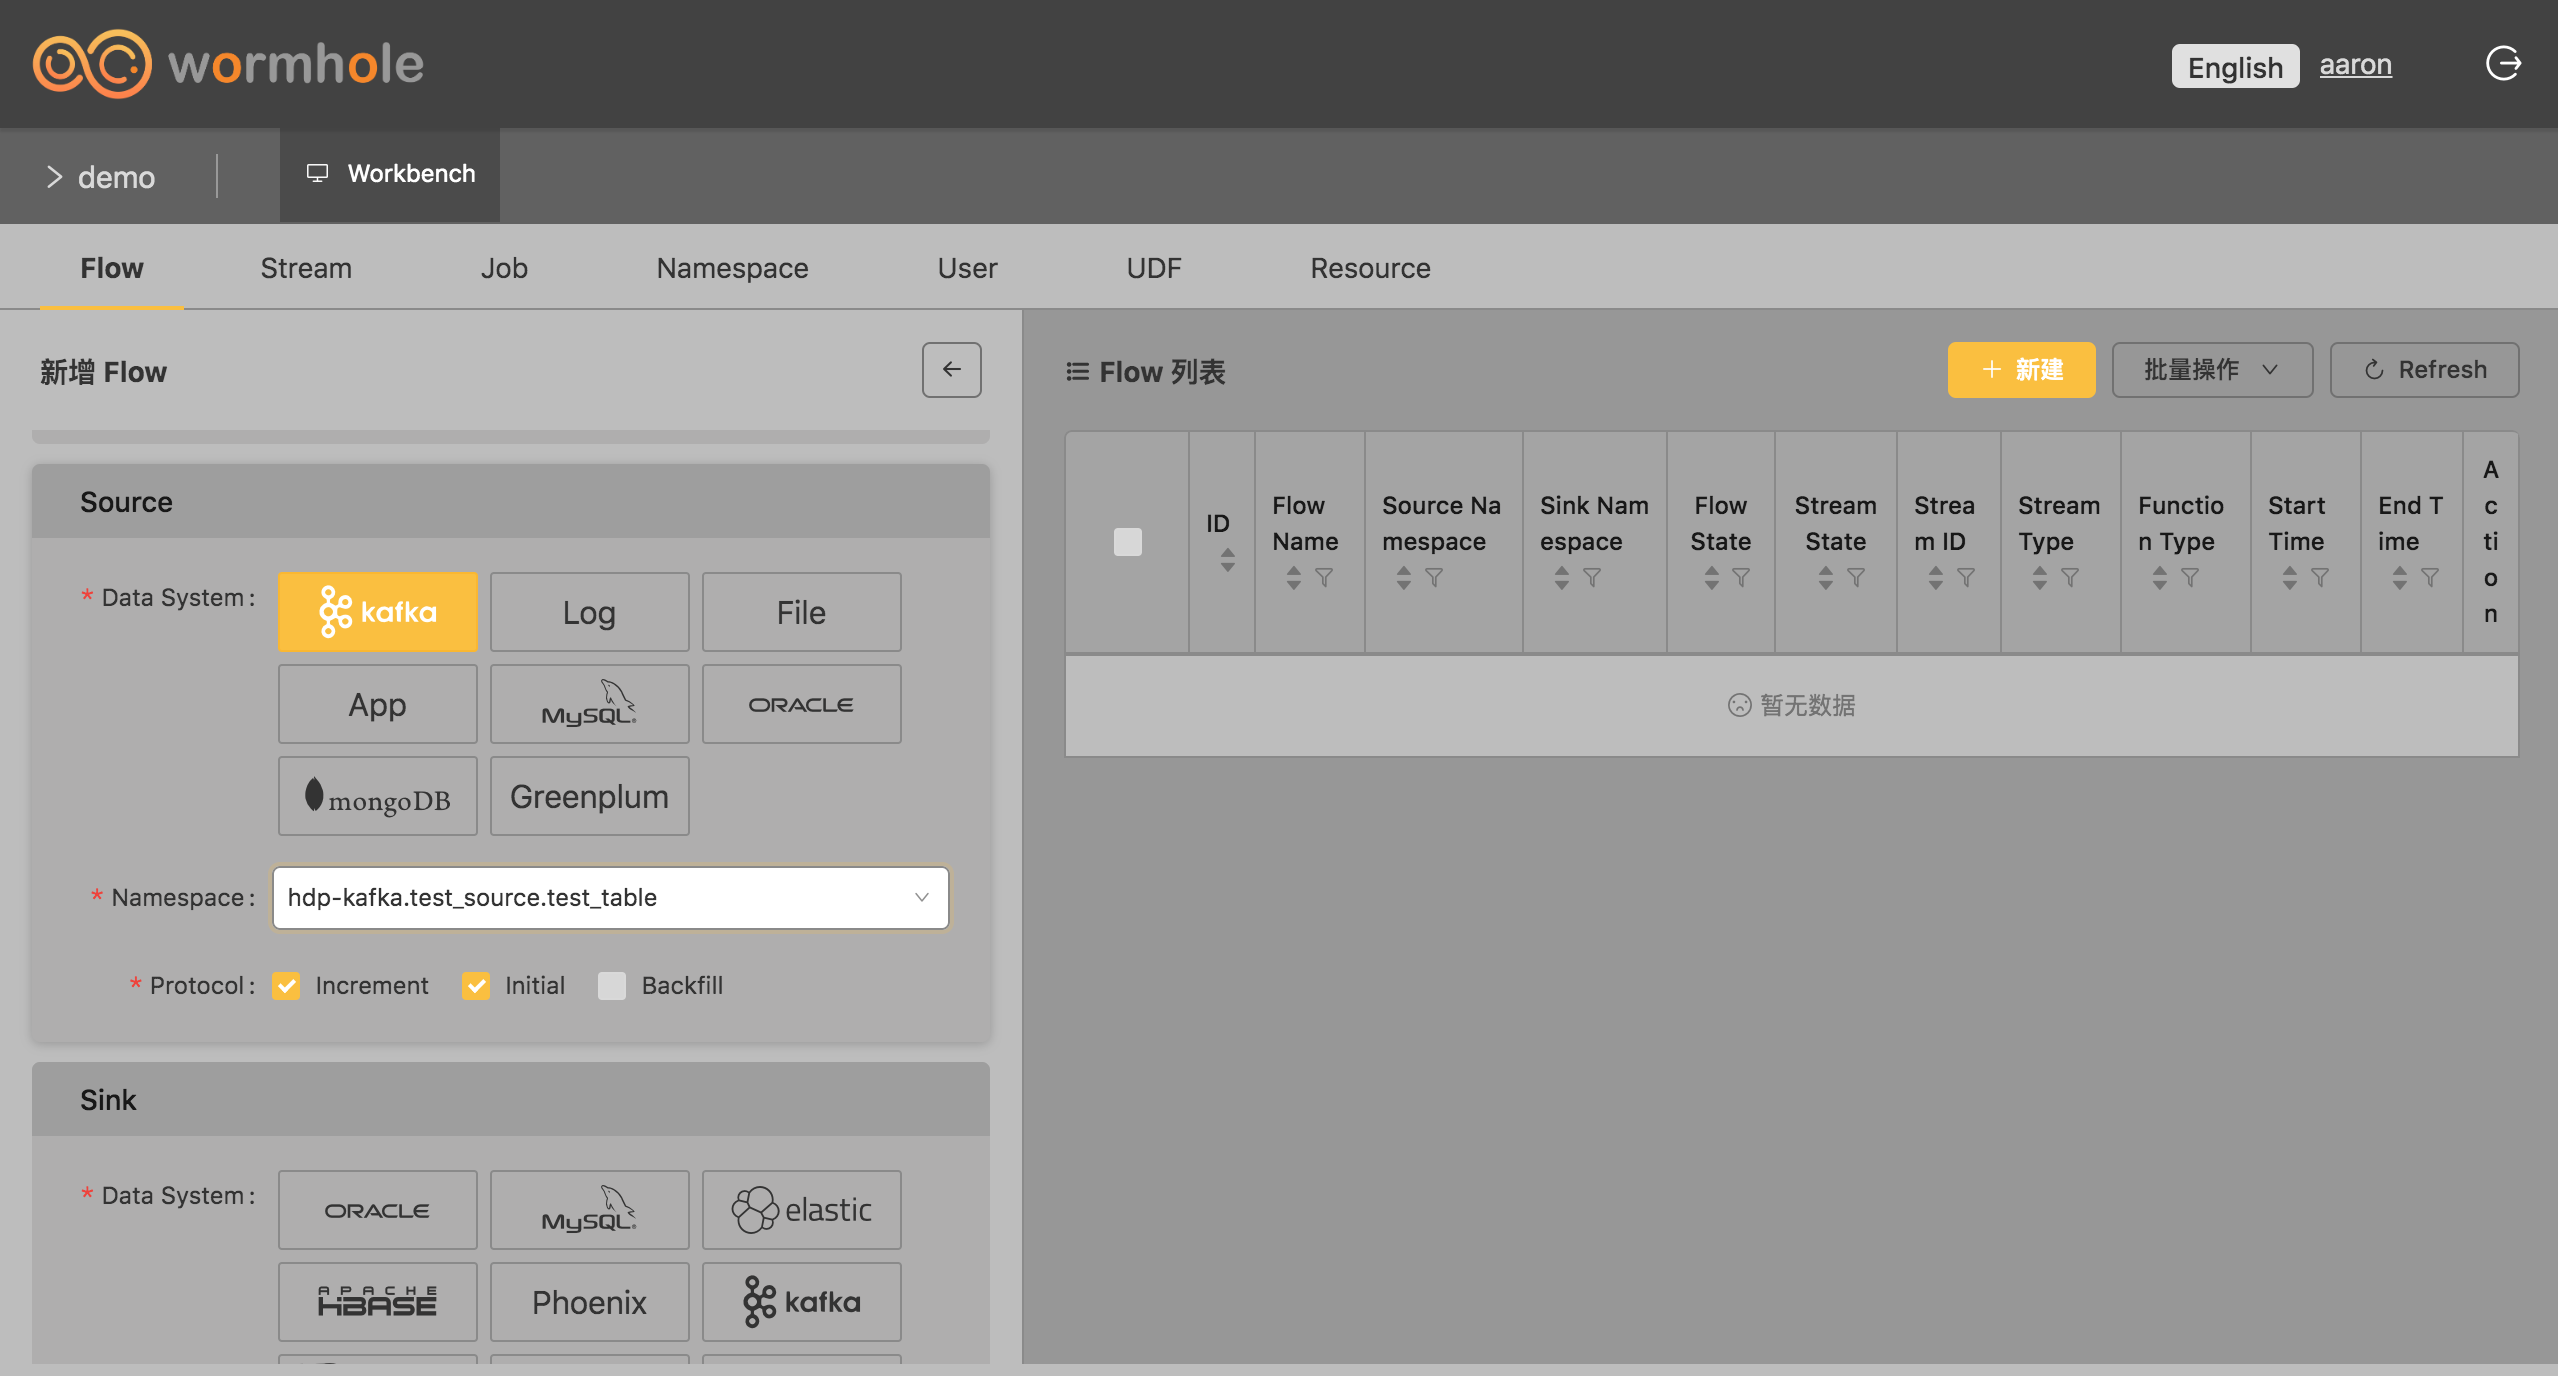Screen dimensions: 2558x1376
Task: Select MySQL as source data system
Action: click(x=589, y=704)
